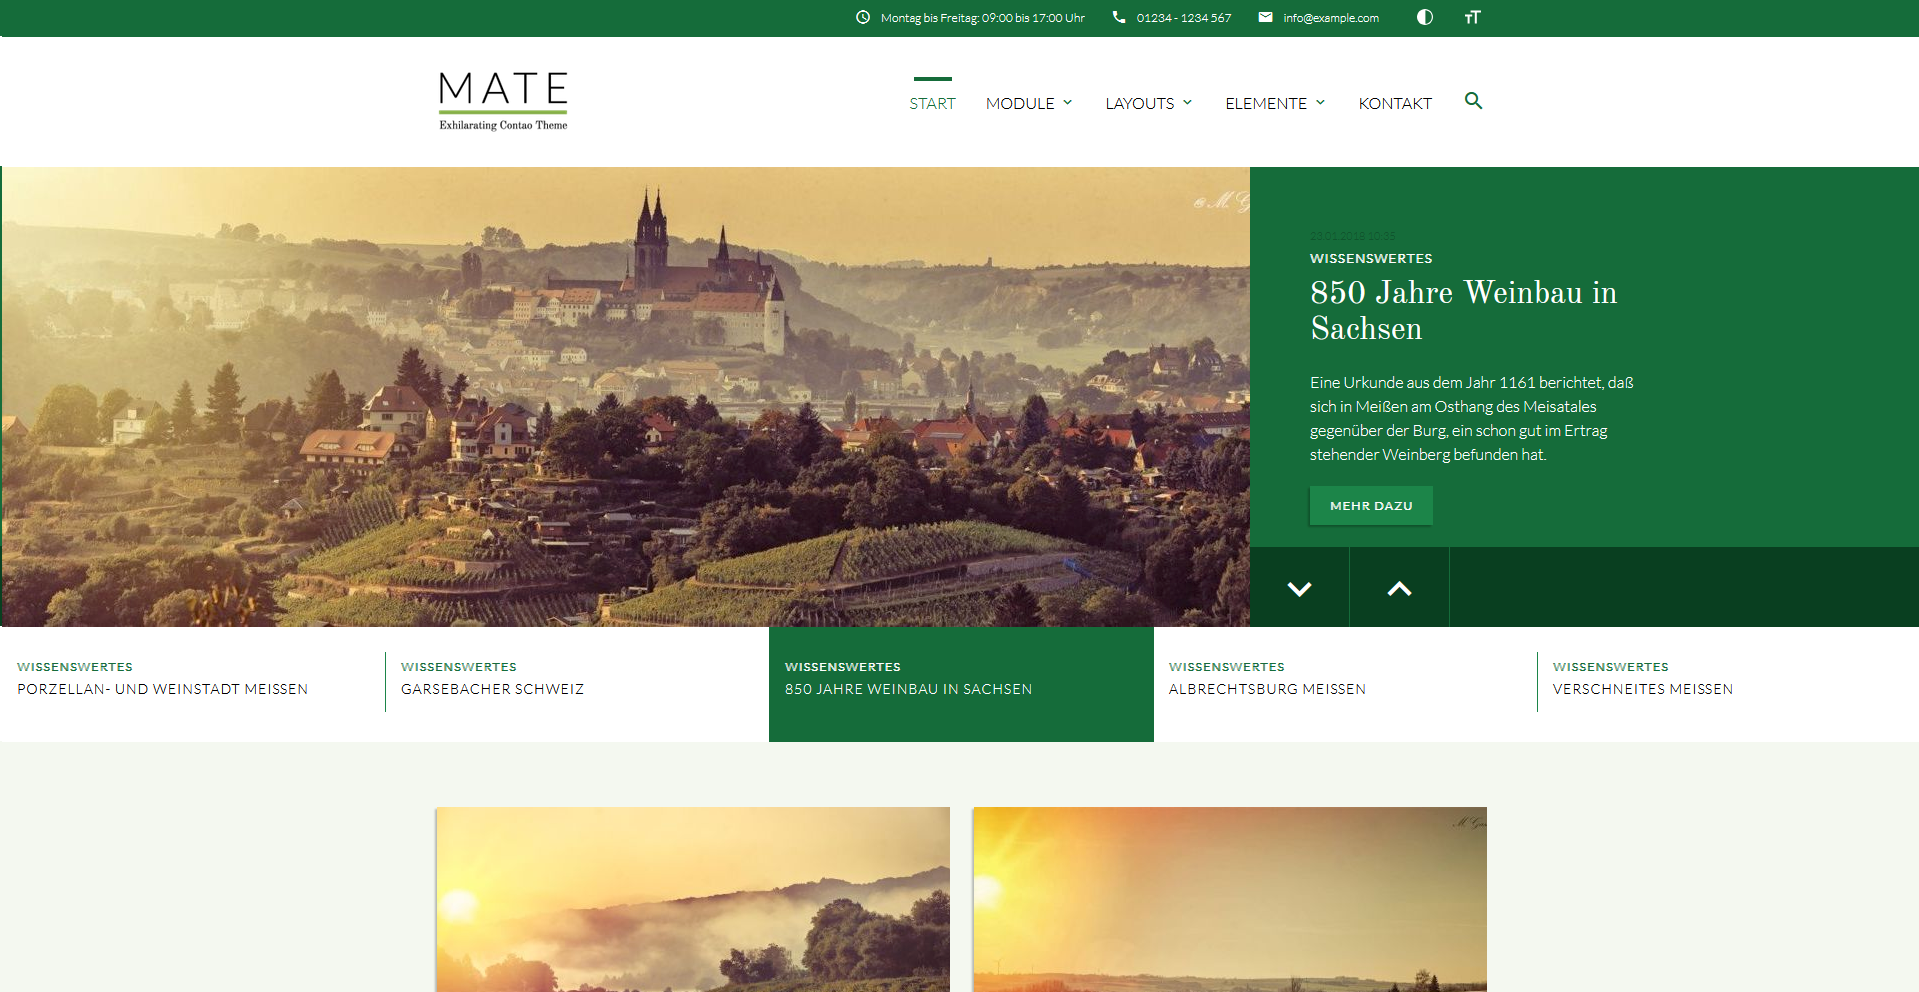
Task: Click the info@example.com email link
Action: tap(1329, 17)
